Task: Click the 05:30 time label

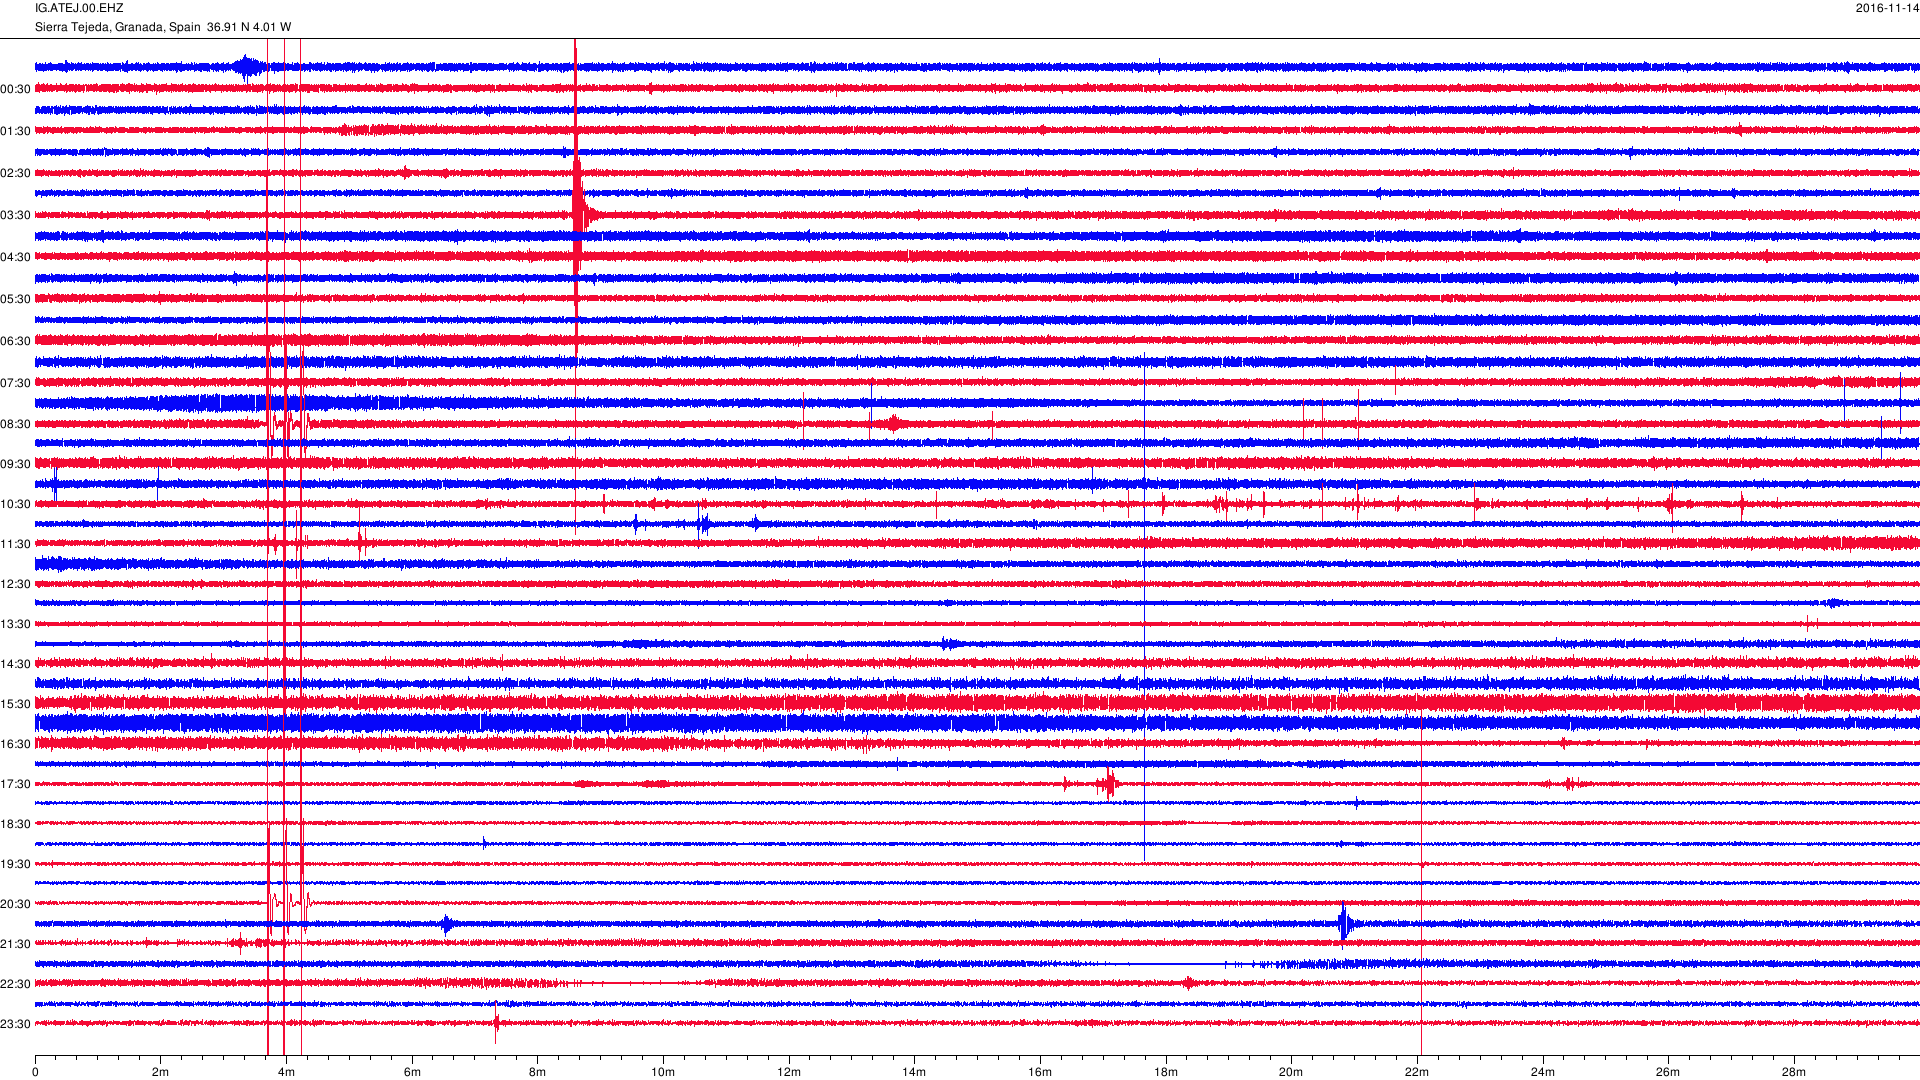Action: pyautogui.click(x=15, y=299)
